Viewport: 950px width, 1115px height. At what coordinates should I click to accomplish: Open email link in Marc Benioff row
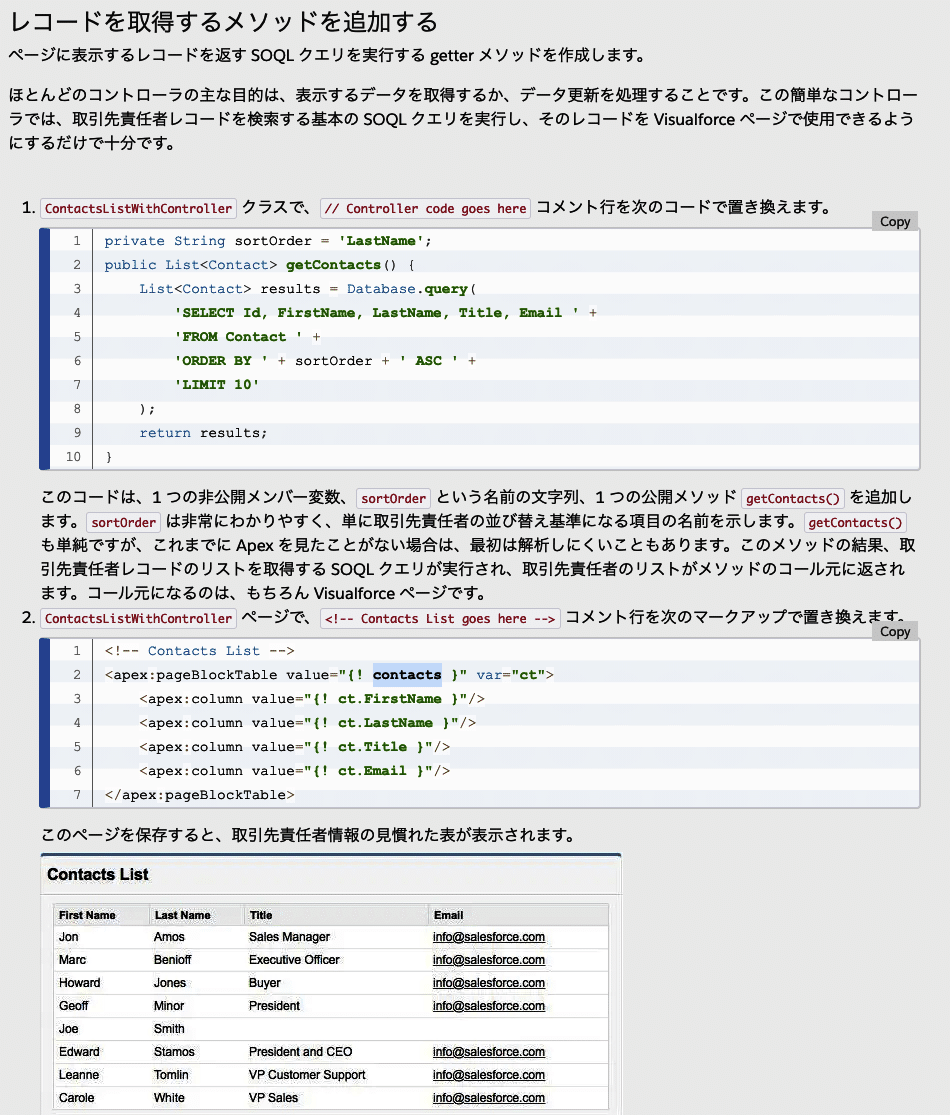[x=489, y=960]
